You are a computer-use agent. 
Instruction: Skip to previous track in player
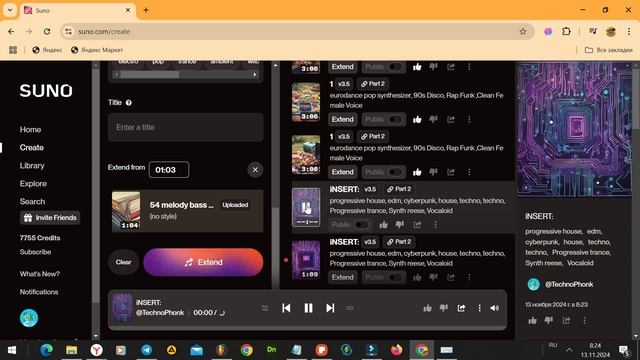pos(286,308)
